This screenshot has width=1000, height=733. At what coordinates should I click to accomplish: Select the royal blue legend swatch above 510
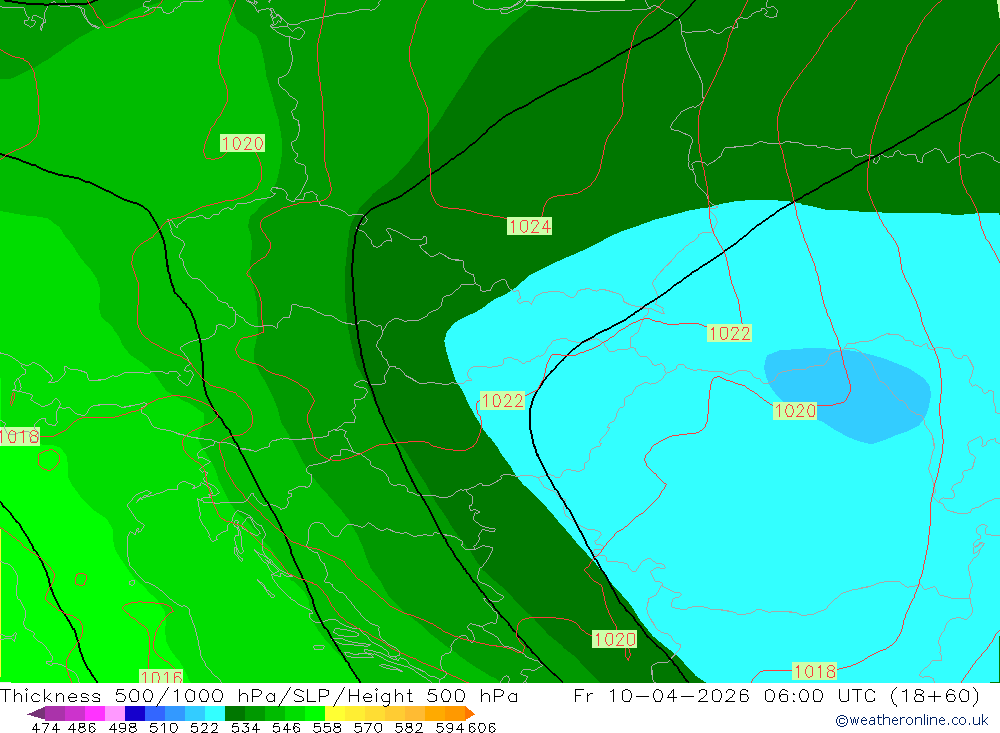click(153, 713)
